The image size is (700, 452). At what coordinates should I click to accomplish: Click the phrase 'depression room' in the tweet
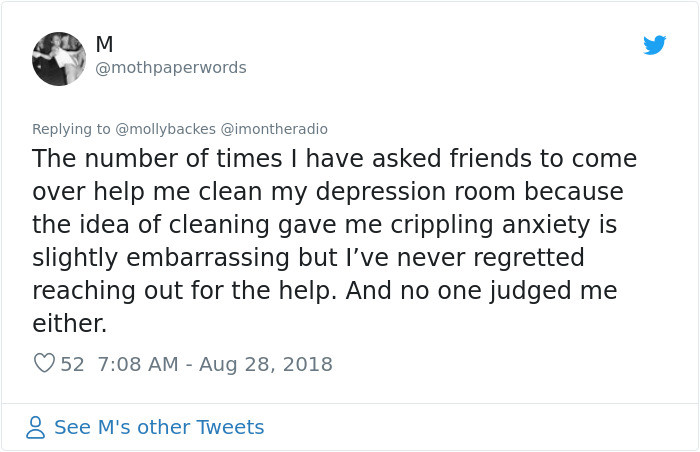pos(416,192)
